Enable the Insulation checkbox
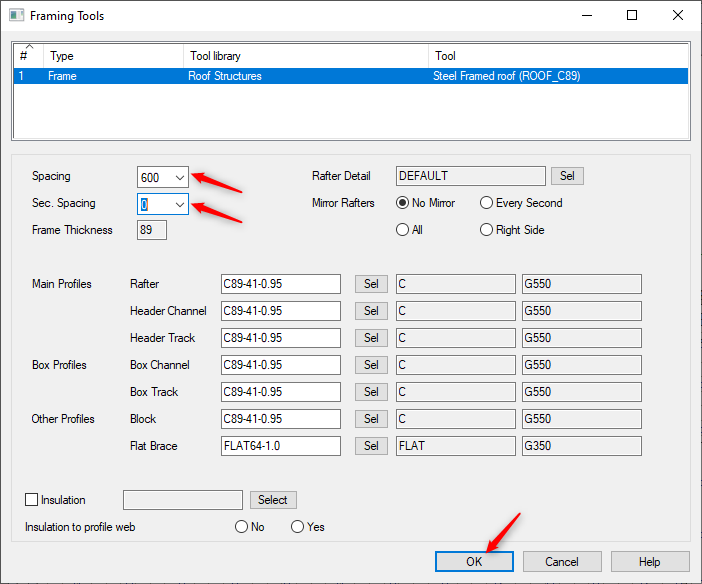The width and height of the screenshot is (702, 584). 31,500
